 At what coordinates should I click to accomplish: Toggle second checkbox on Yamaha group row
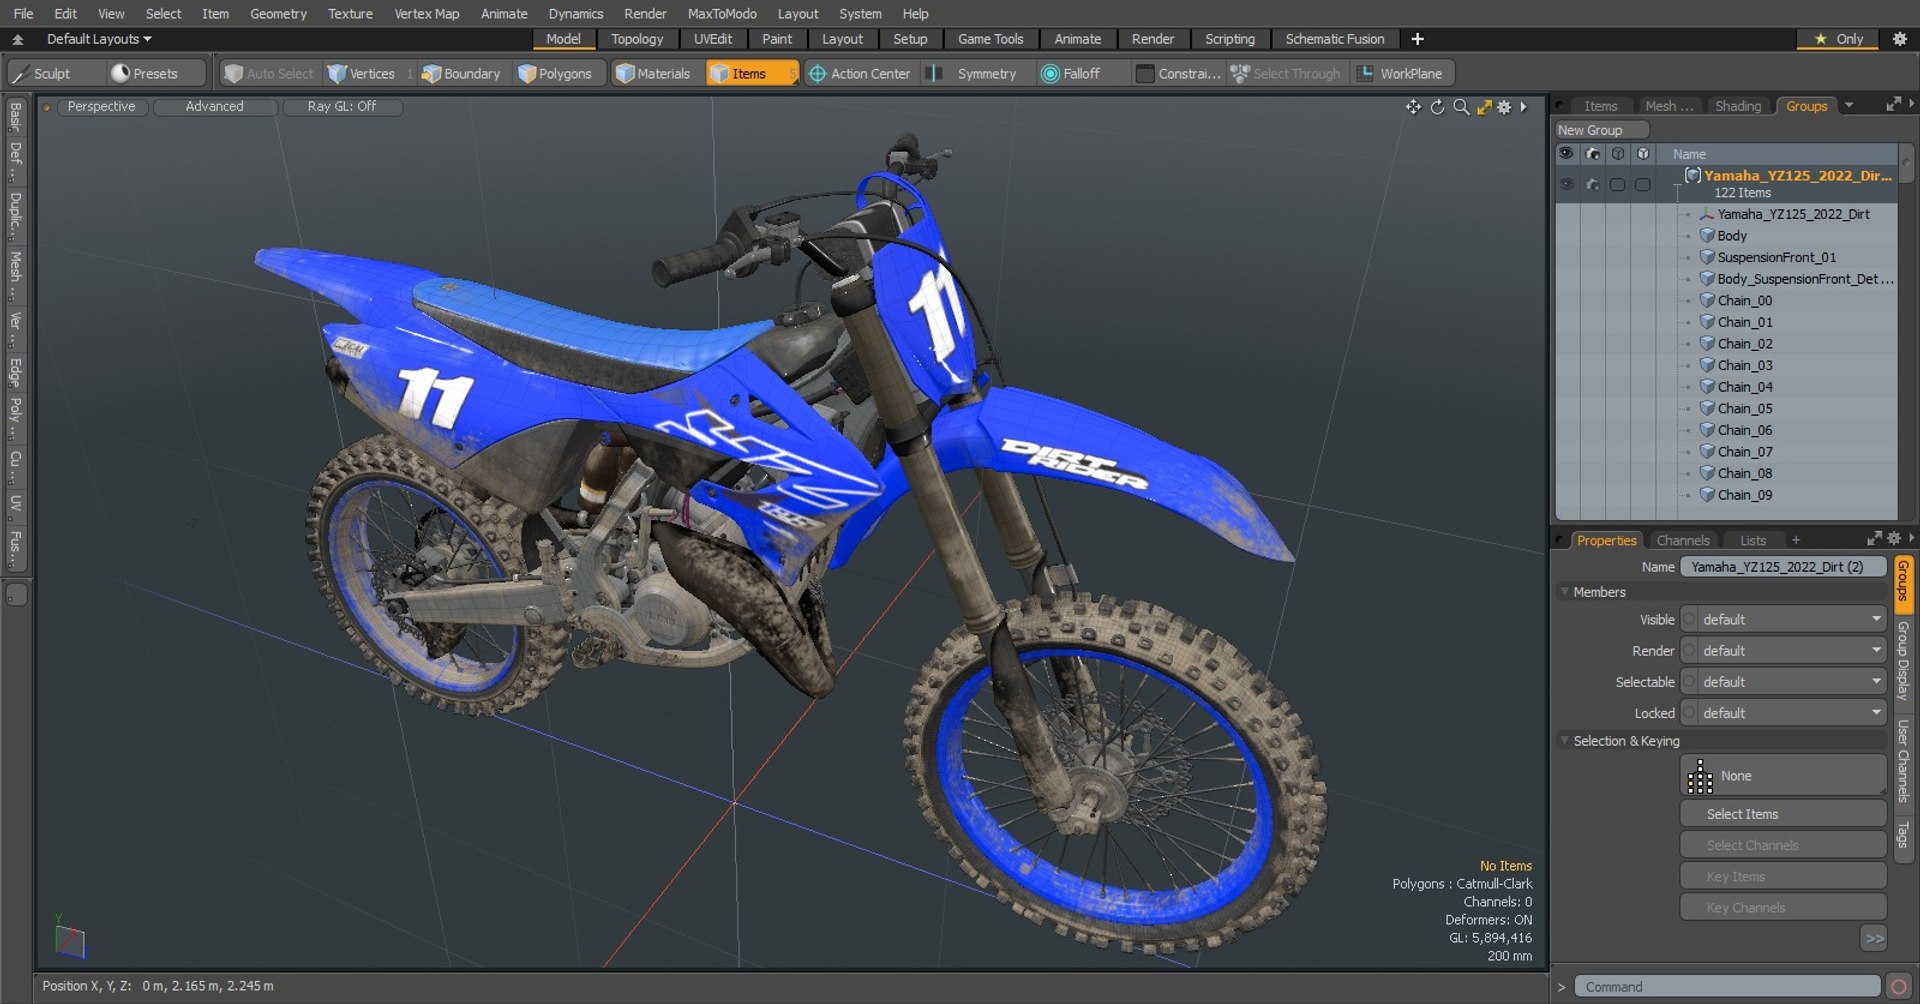1643,185
